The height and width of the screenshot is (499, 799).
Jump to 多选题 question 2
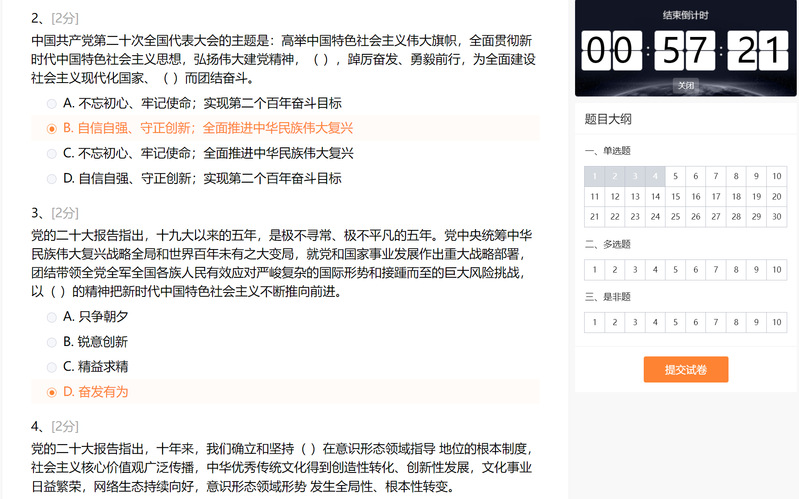pos(615,270)
